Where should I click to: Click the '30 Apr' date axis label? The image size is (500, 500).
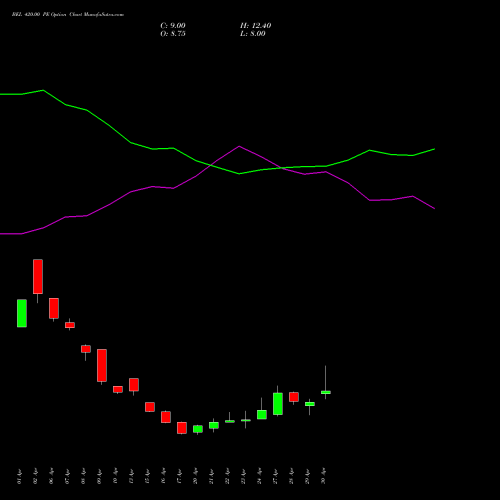pyautogui.click(x=323, y=476)
